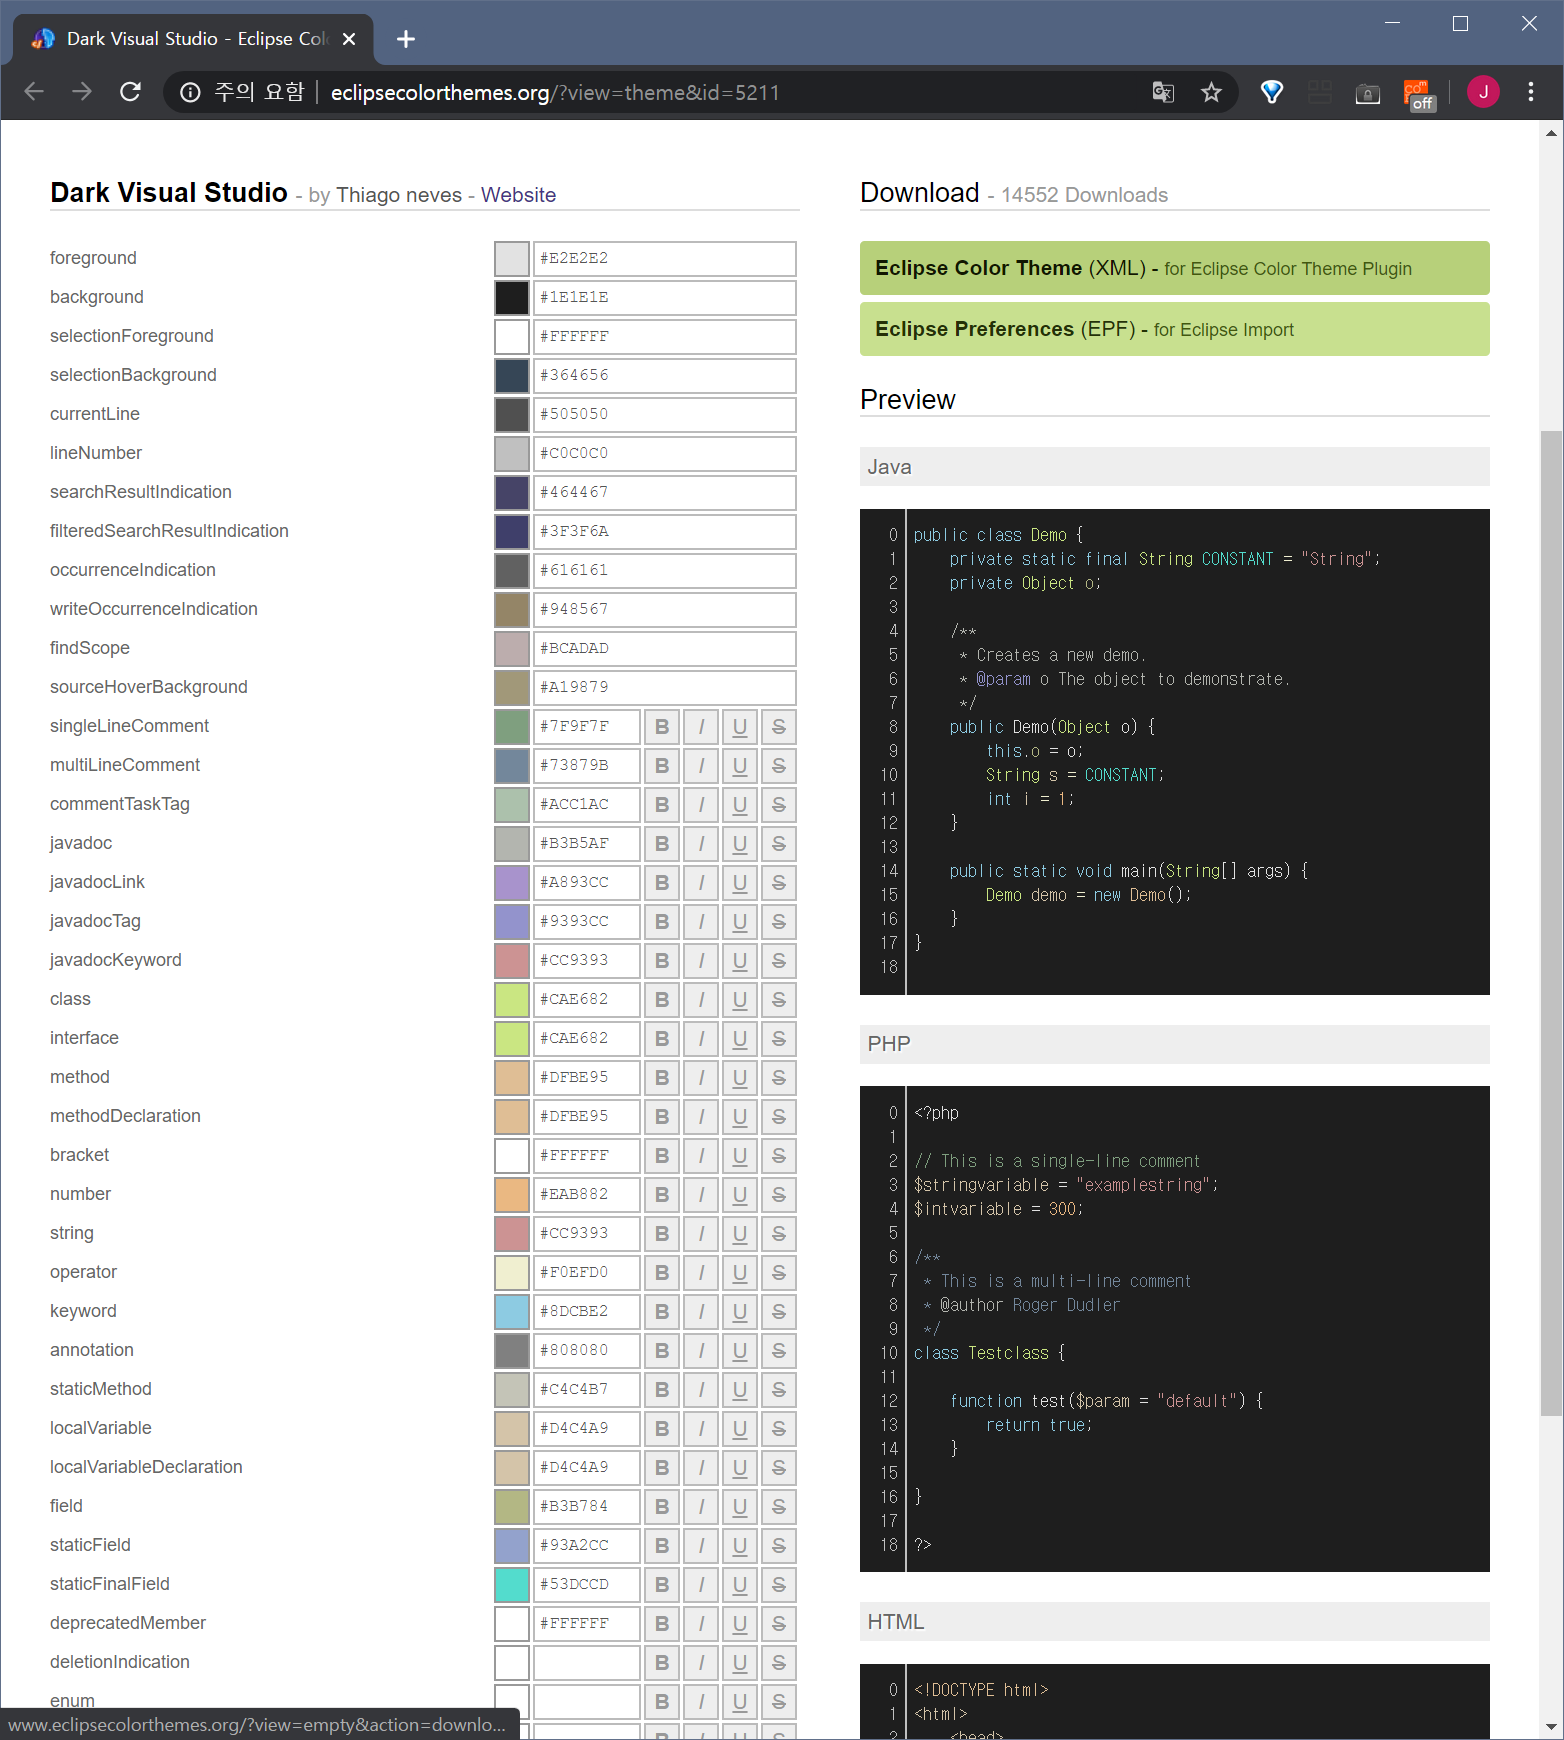1564x1740 pixels.
Task: Toggle bold for singleLineComment
Action: (662, 727)
